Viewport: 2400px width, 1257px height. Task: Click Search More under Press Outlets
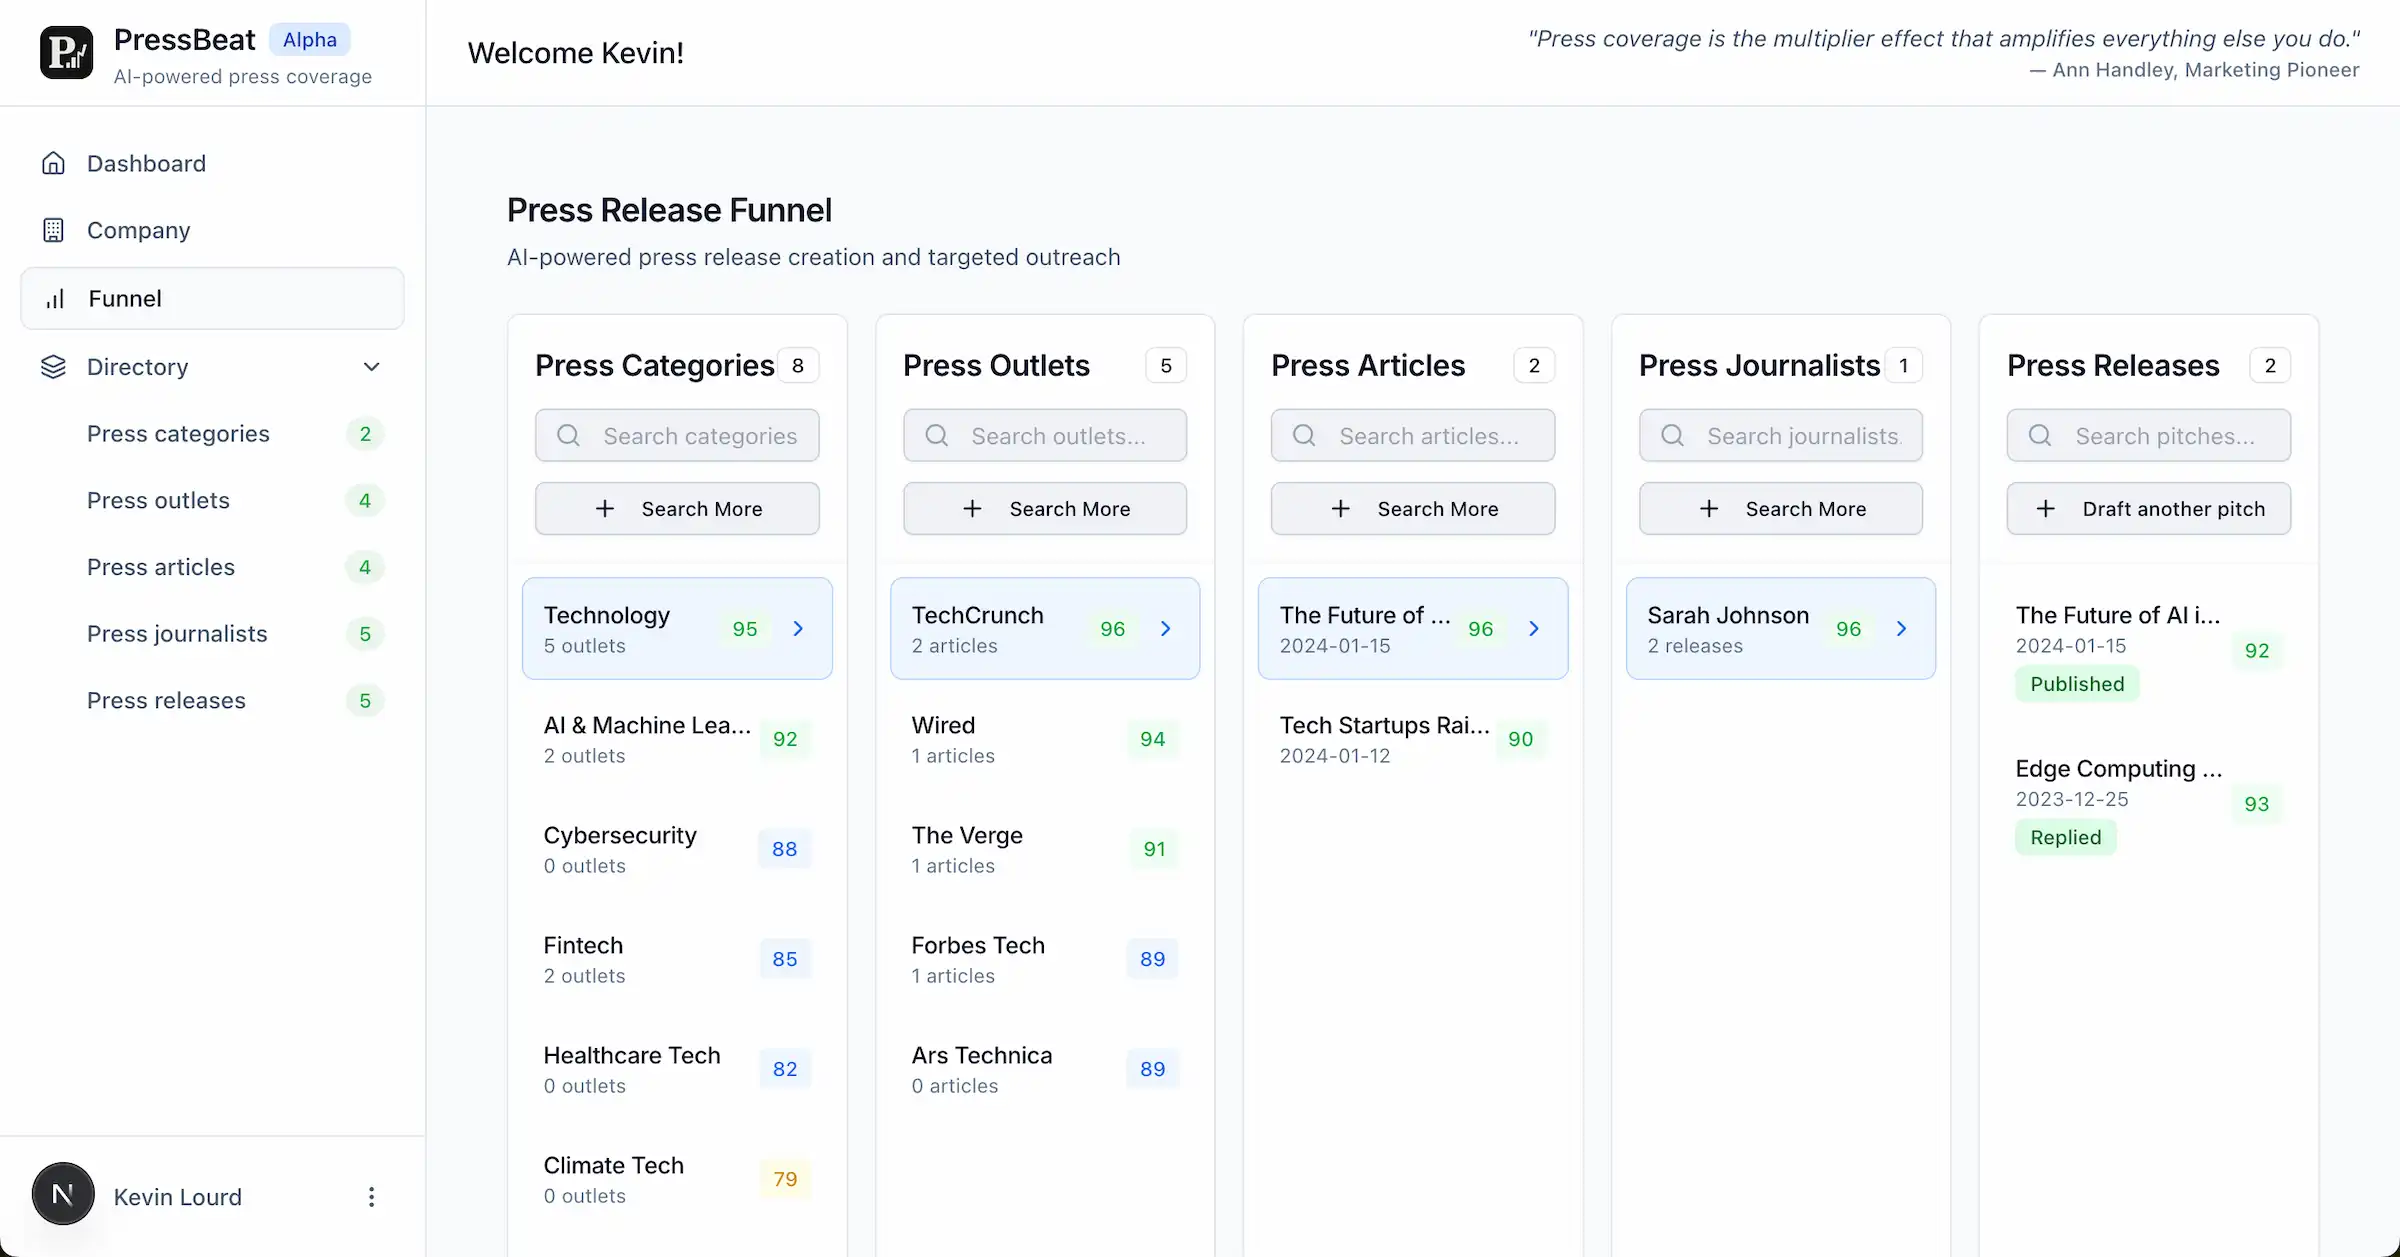[1045, 509]
